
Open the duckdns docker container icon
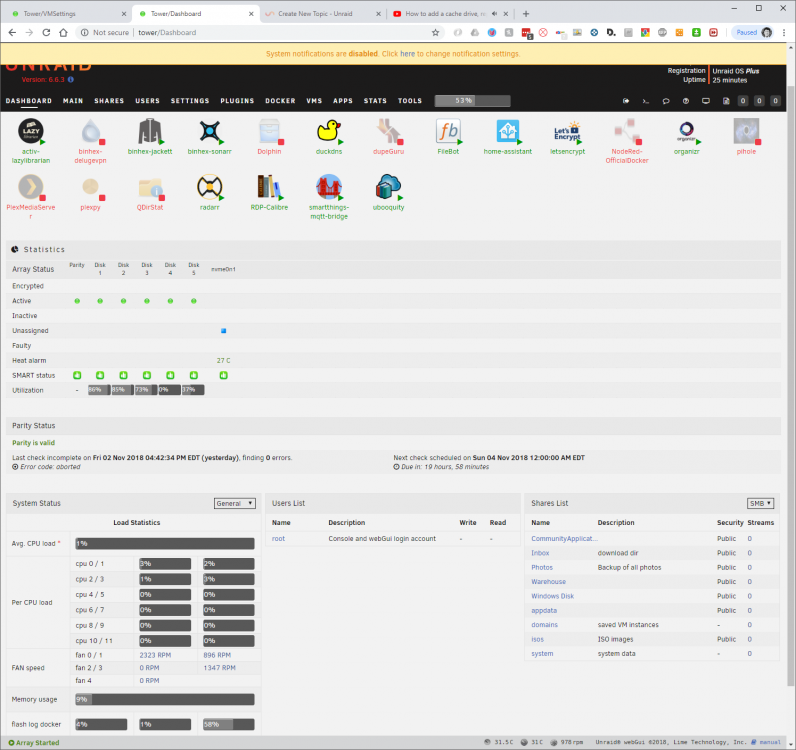click(328, 131)
